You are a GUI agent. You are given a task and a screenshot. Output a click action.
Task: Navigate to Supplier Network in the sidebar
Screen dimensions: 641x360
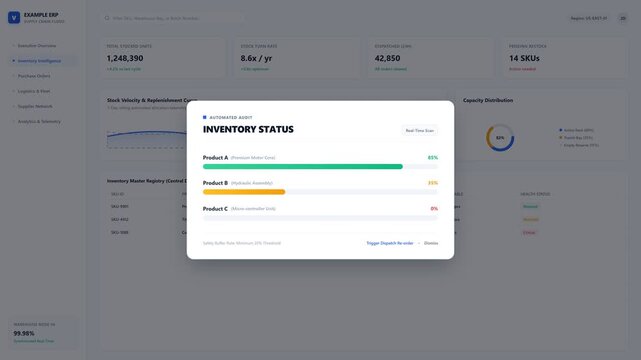(35, 106)
